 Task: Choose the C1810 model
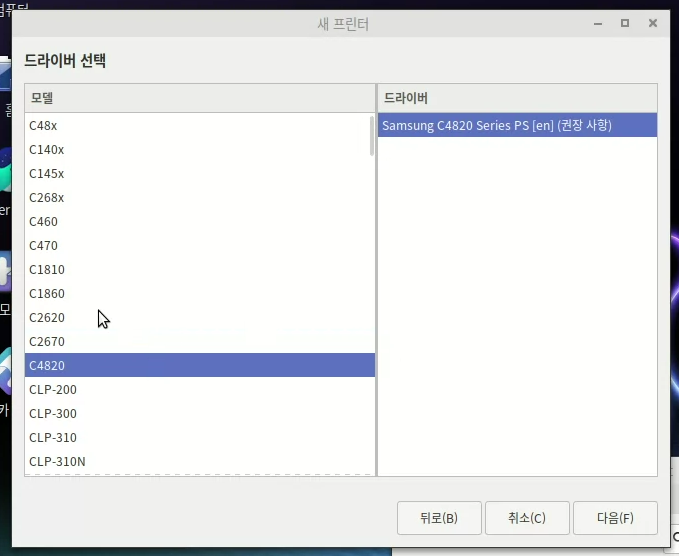(200, 269)
